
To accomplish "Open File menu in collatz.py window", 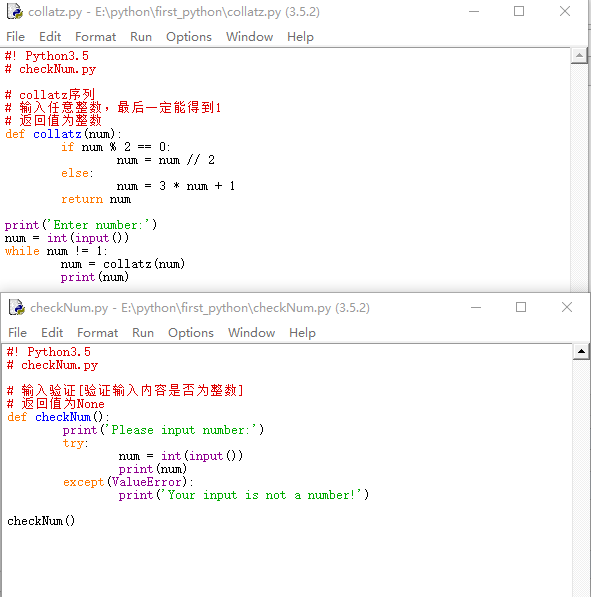I will 16,37.
